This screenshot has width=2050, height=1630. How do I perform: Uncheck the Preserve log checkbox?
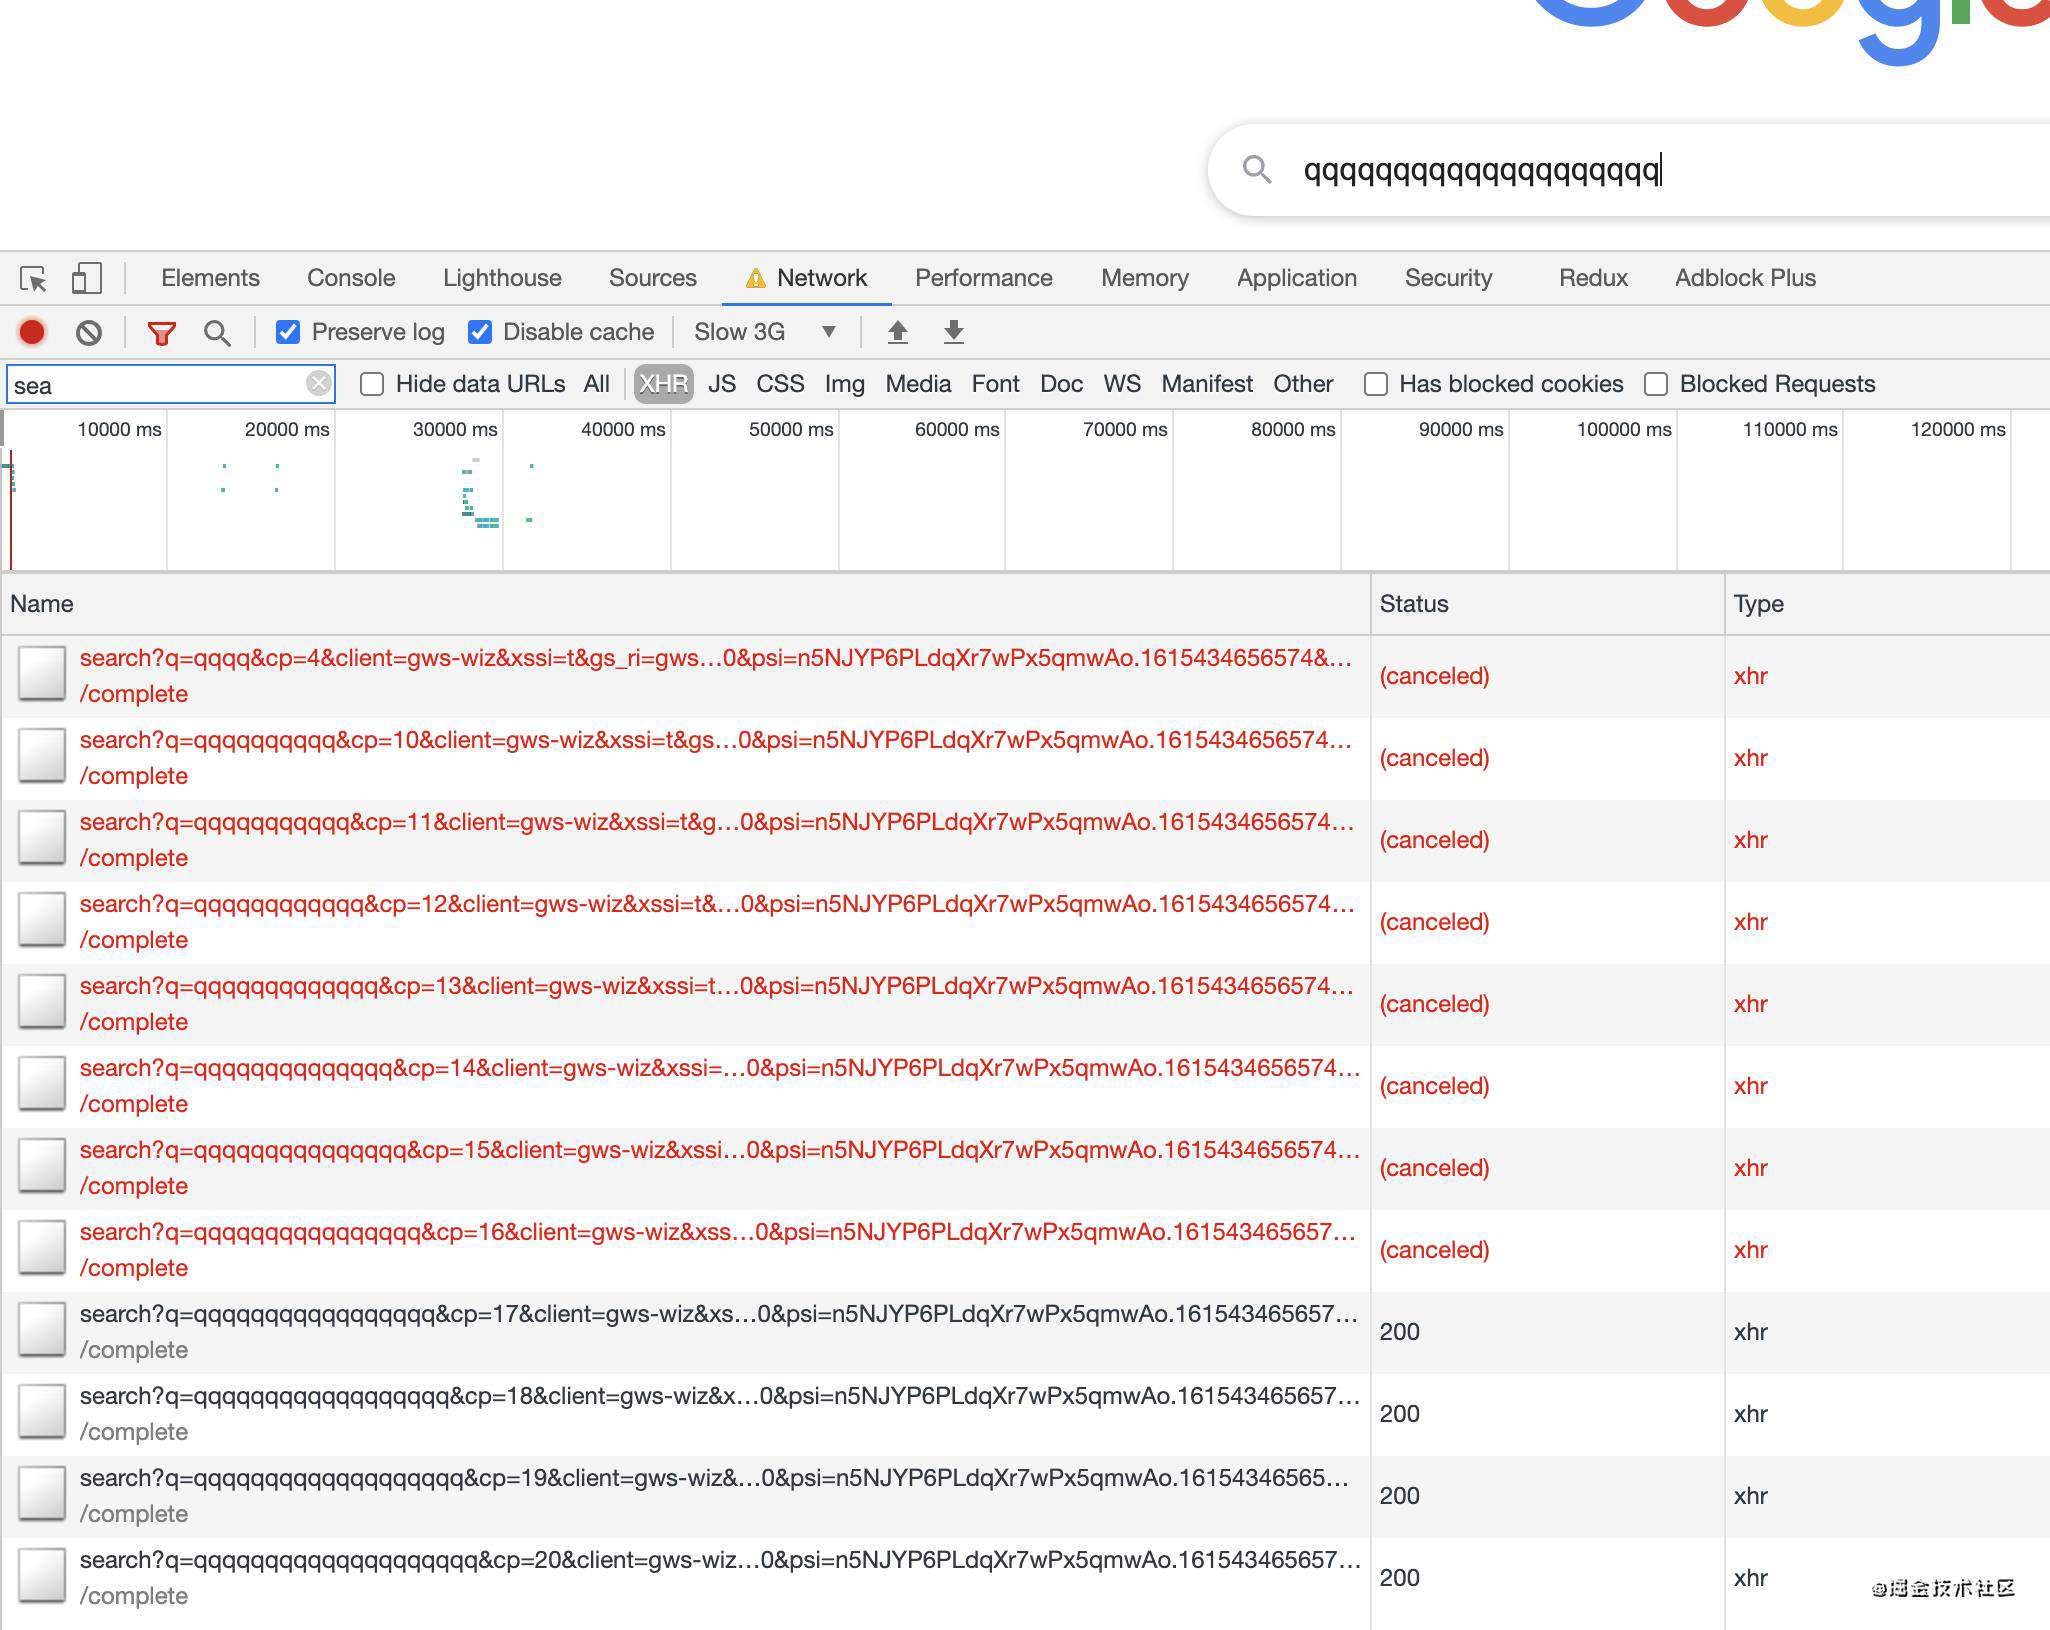tap(288, 332)
